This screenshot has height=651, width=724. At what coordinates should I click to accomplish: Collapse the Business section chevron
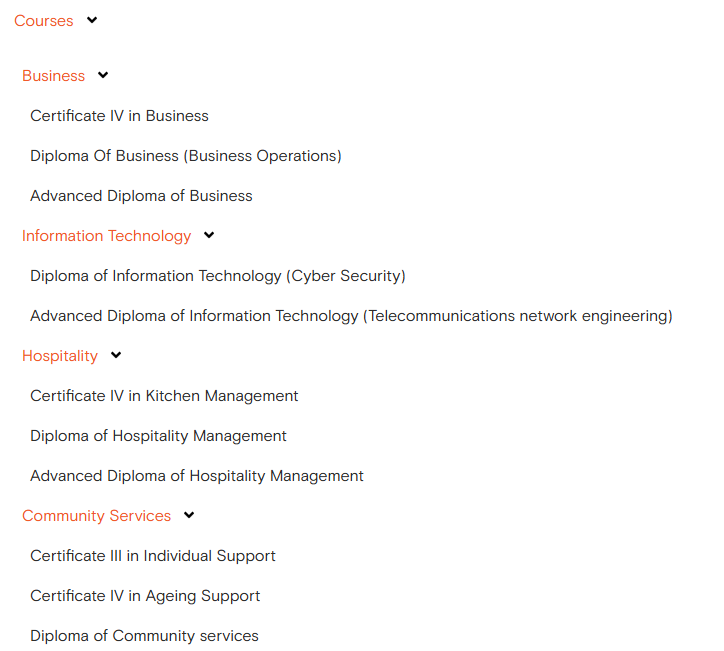coord(103,75)
